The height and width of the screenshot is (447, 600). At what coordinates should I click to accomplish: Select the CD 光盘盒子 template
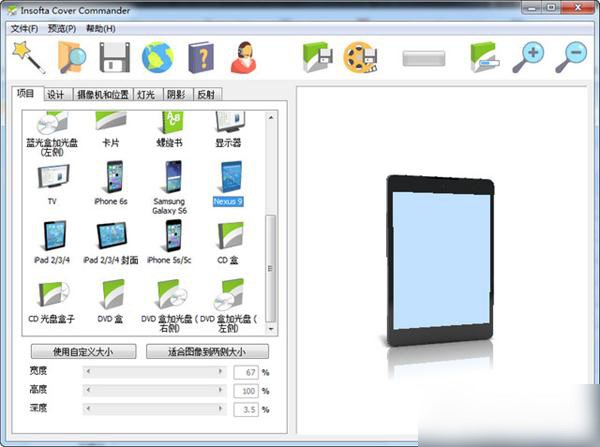click(x=51, y=302)
